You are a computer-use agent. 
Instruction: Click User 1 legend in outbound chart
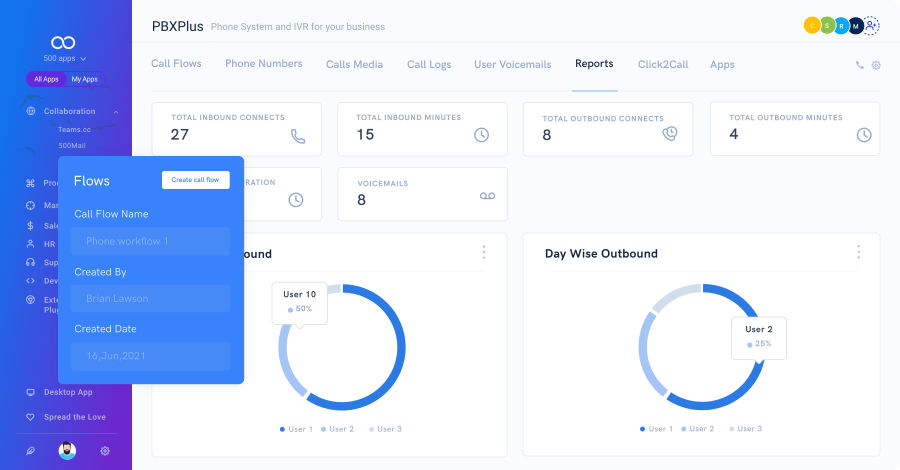pos(656,429)
